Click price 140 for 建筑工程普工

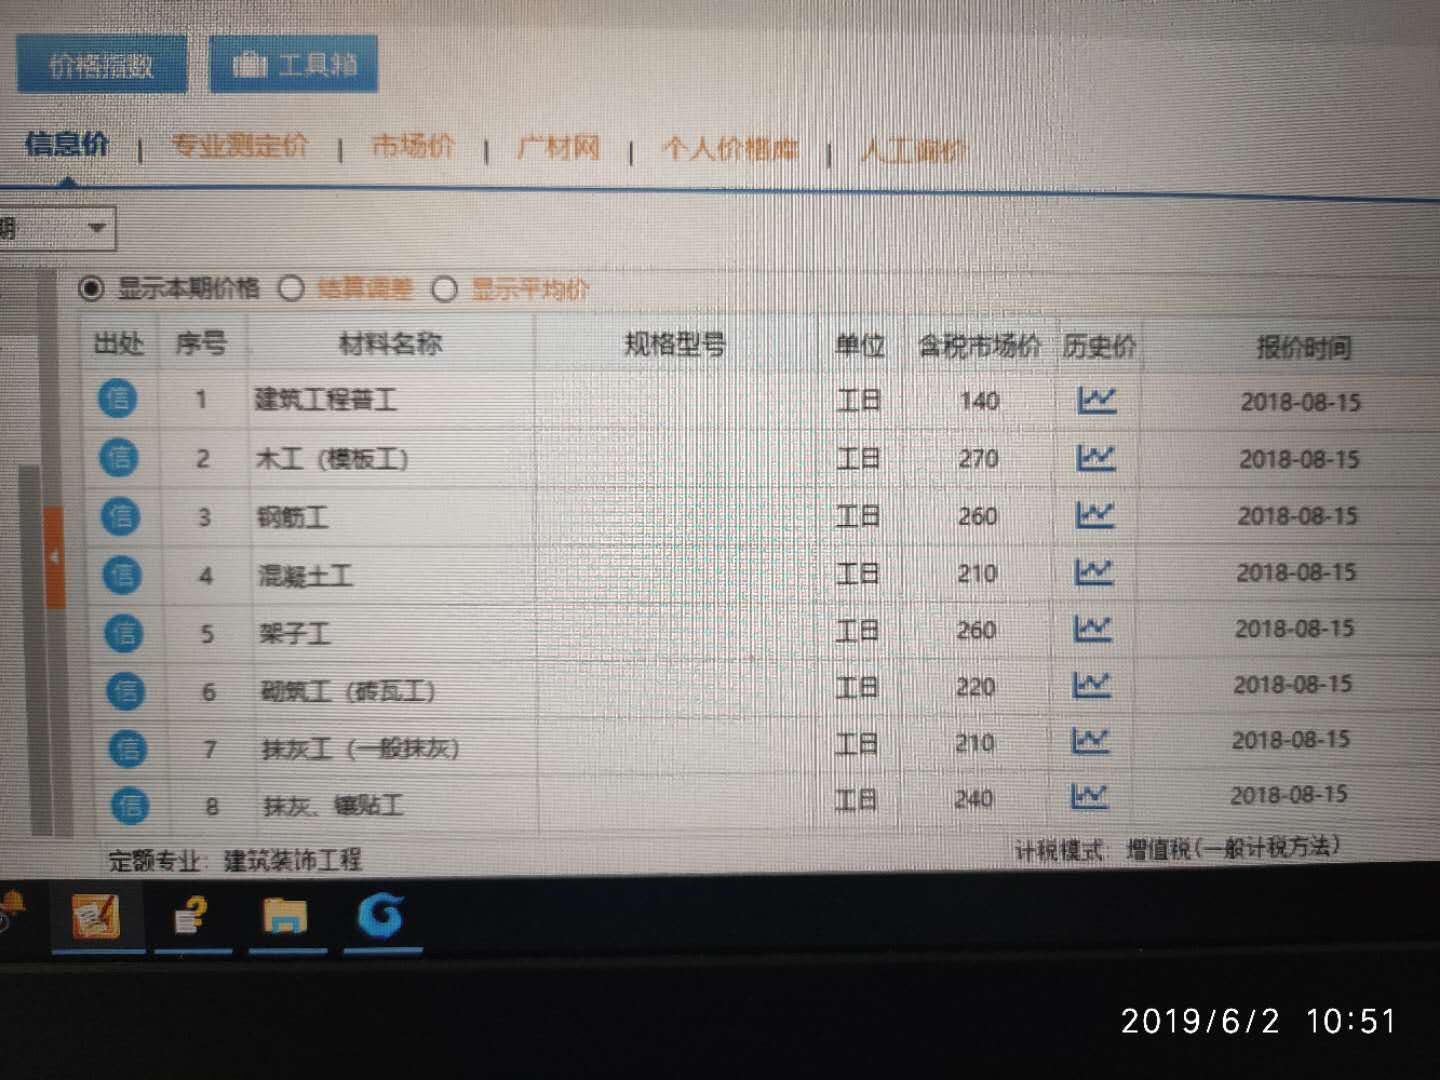pyautogui.click(x=979, y=401)
